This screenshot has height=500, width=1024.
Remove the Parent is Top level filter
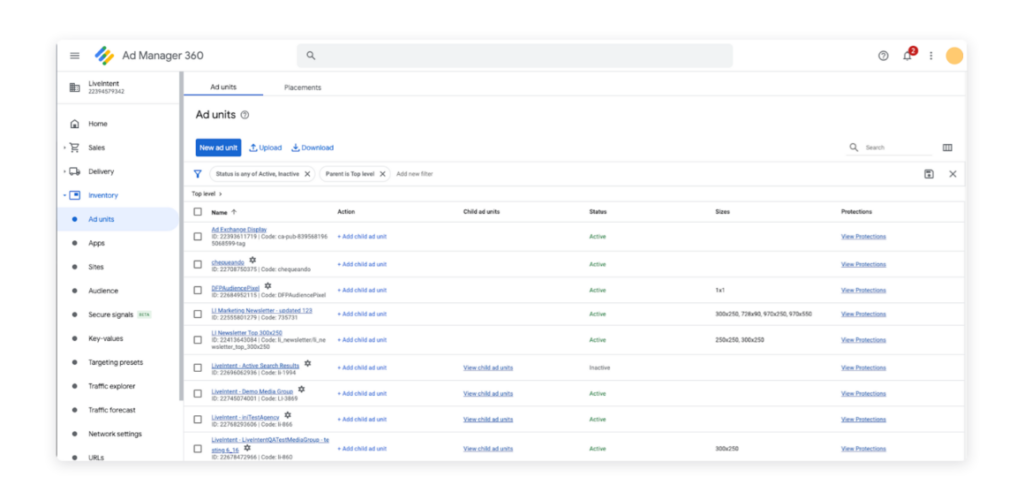(383, 174)
